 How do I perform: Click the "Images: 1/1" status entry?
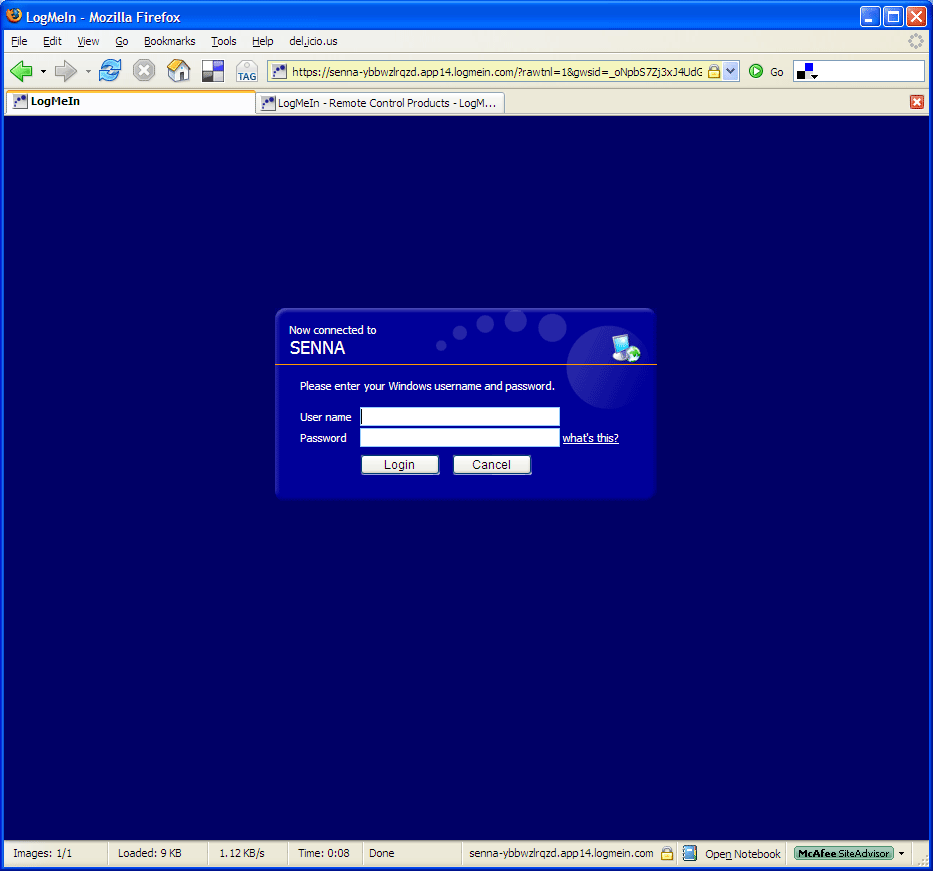[43, 853]
